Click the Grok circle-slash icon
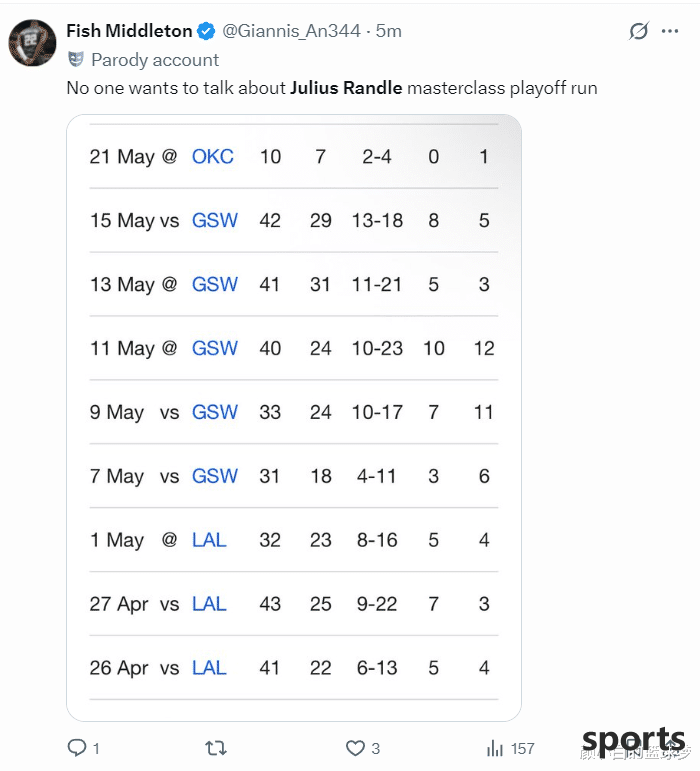The image size is (700, 771). (x=639, y=31)
